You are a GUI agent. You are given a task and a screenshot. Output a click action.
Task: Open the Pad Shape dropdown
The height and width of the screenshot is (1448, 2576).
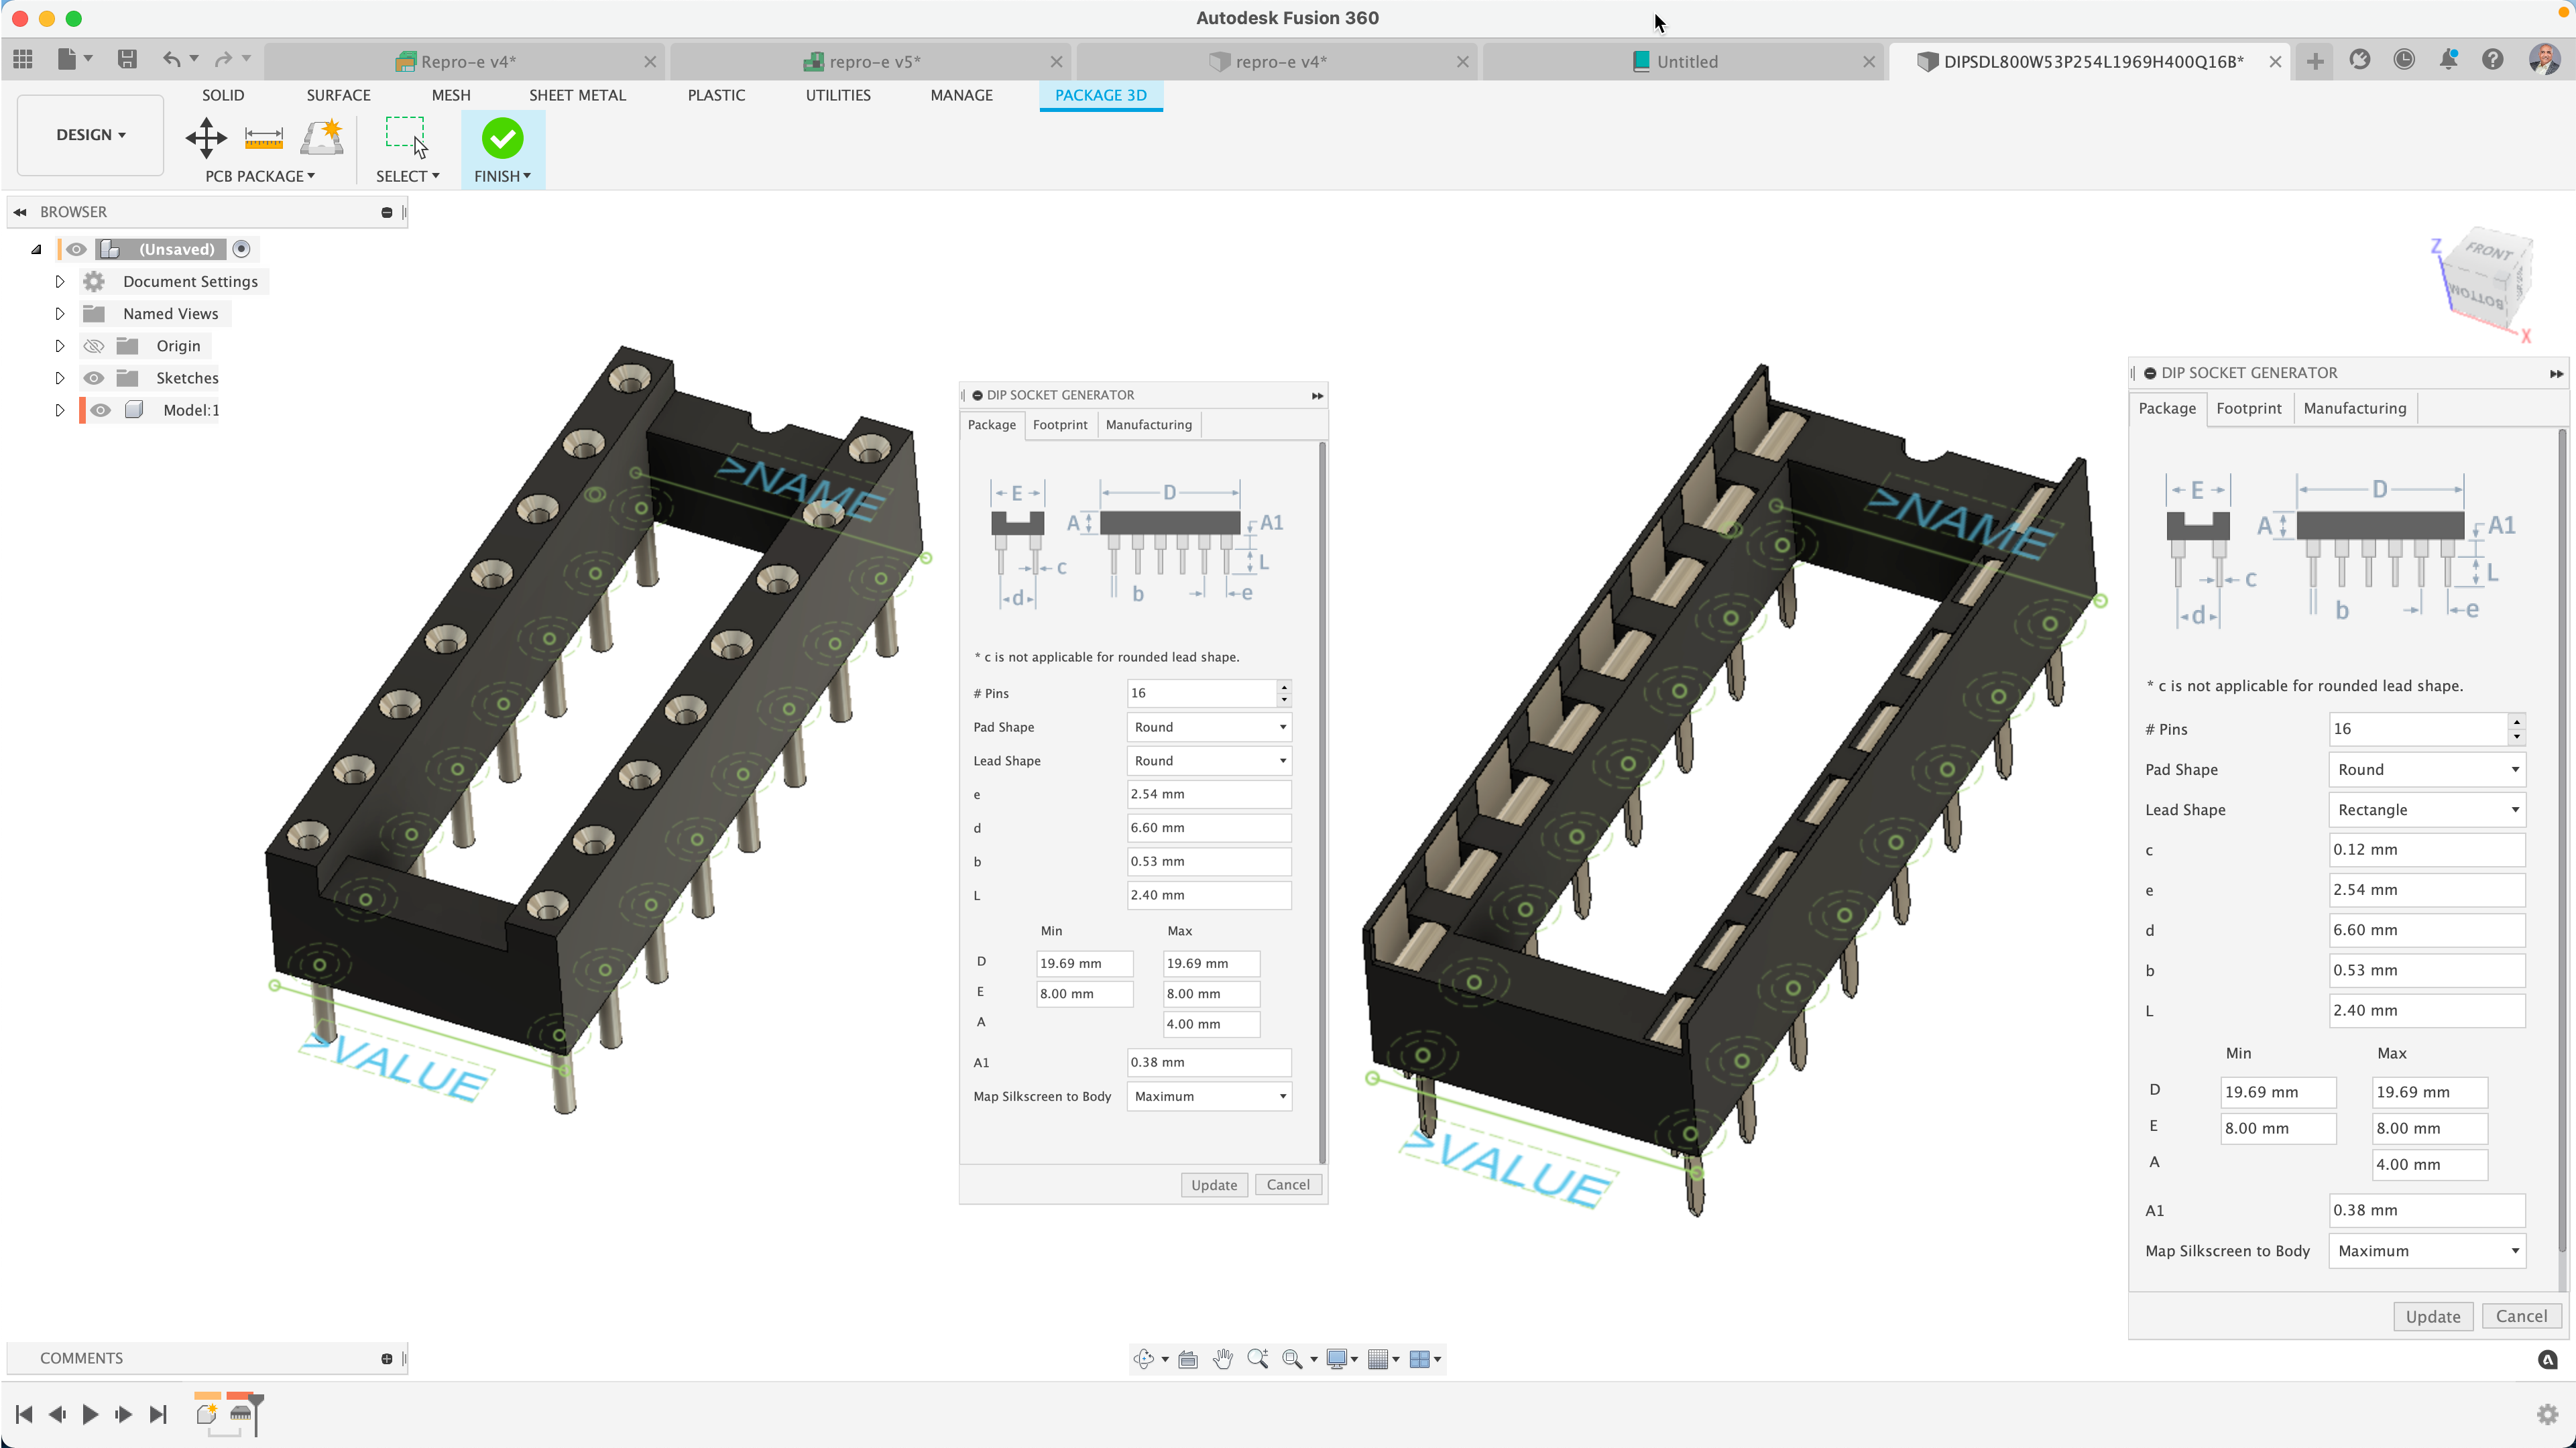(x=1208, y=727)
